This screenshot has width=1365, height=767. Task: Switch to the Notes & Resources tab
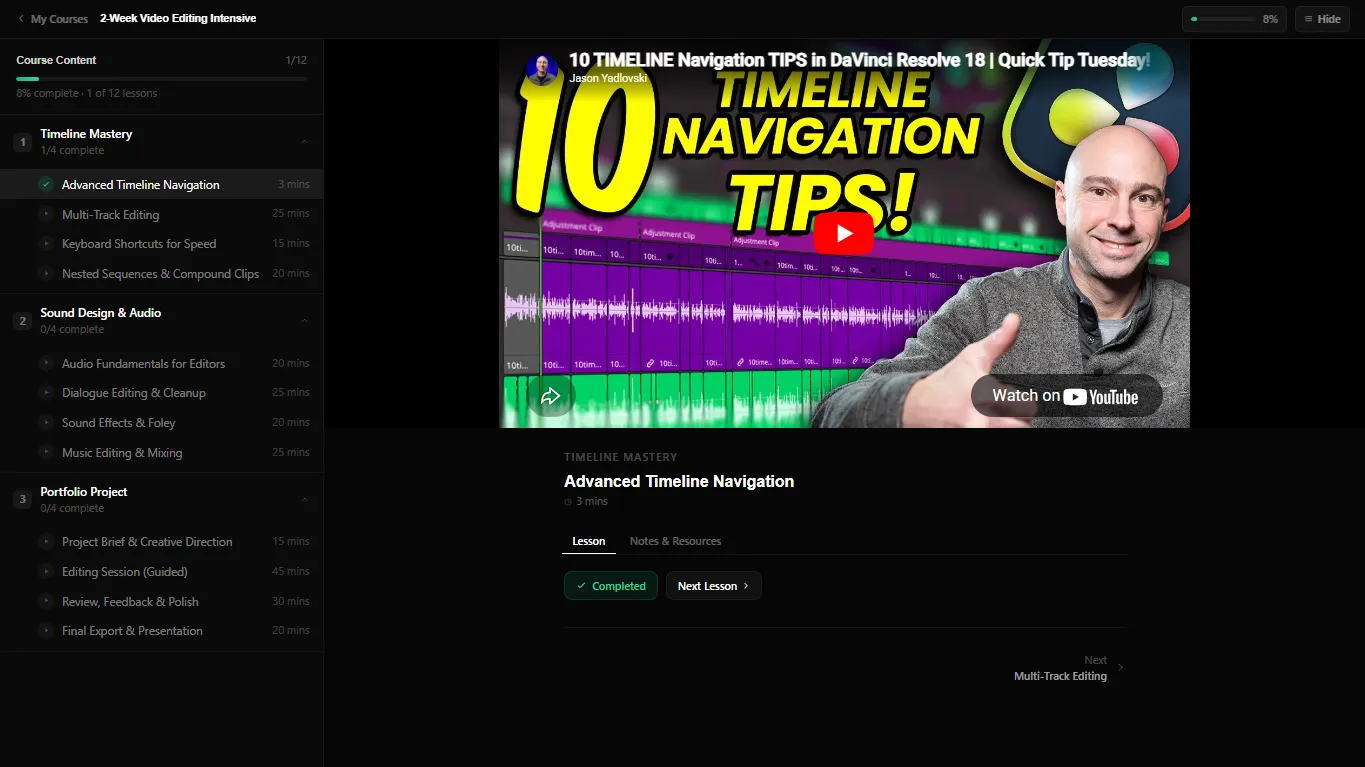675,541
